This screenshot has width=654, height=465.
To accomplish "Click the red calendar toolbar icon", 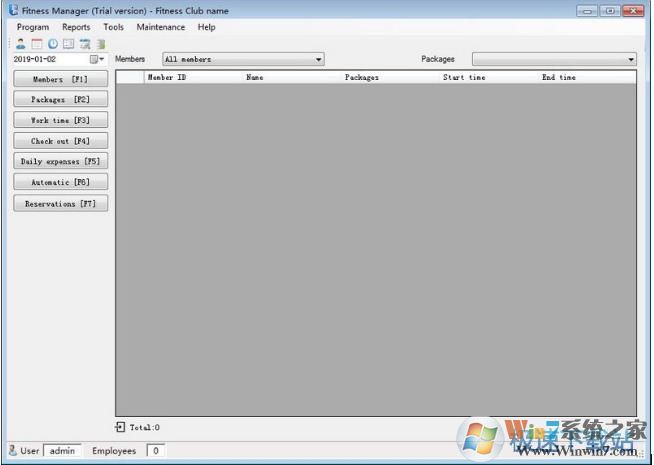I will coord(37,44).
